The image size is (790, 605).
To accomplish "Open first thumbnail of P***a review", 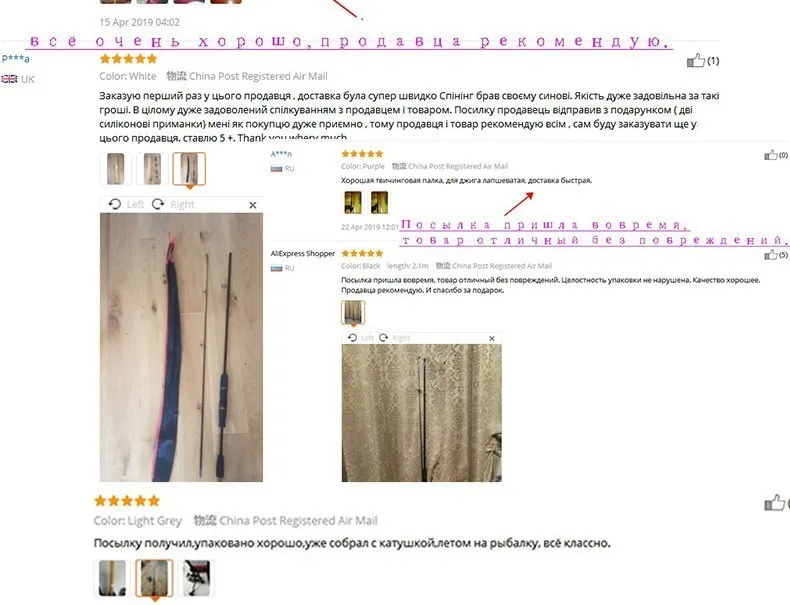I will coord(115,168).
